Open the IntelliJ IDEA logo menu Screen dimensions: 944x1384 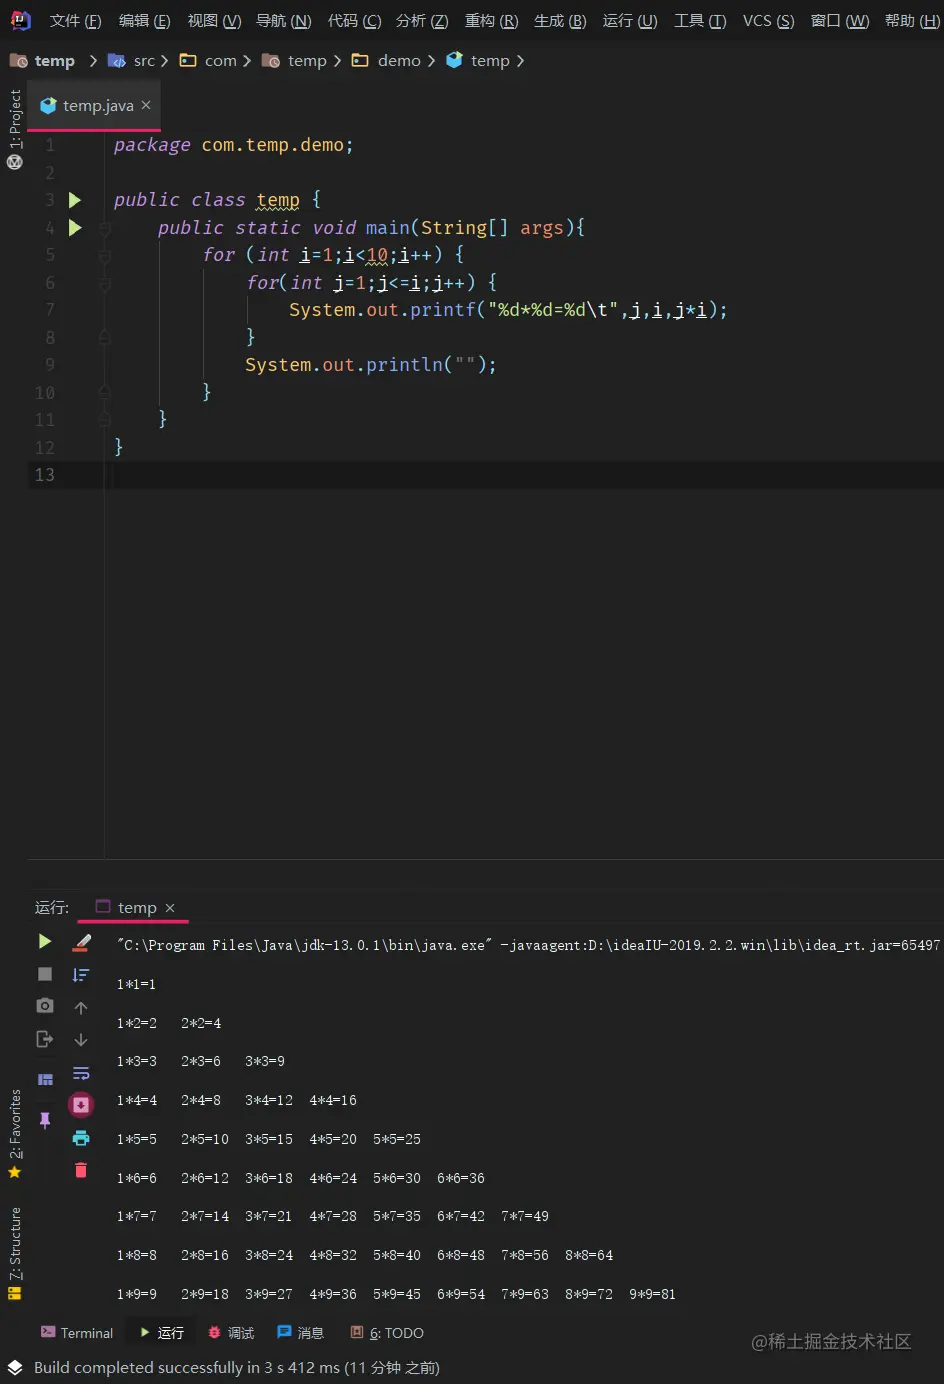[x=20, y=20]
